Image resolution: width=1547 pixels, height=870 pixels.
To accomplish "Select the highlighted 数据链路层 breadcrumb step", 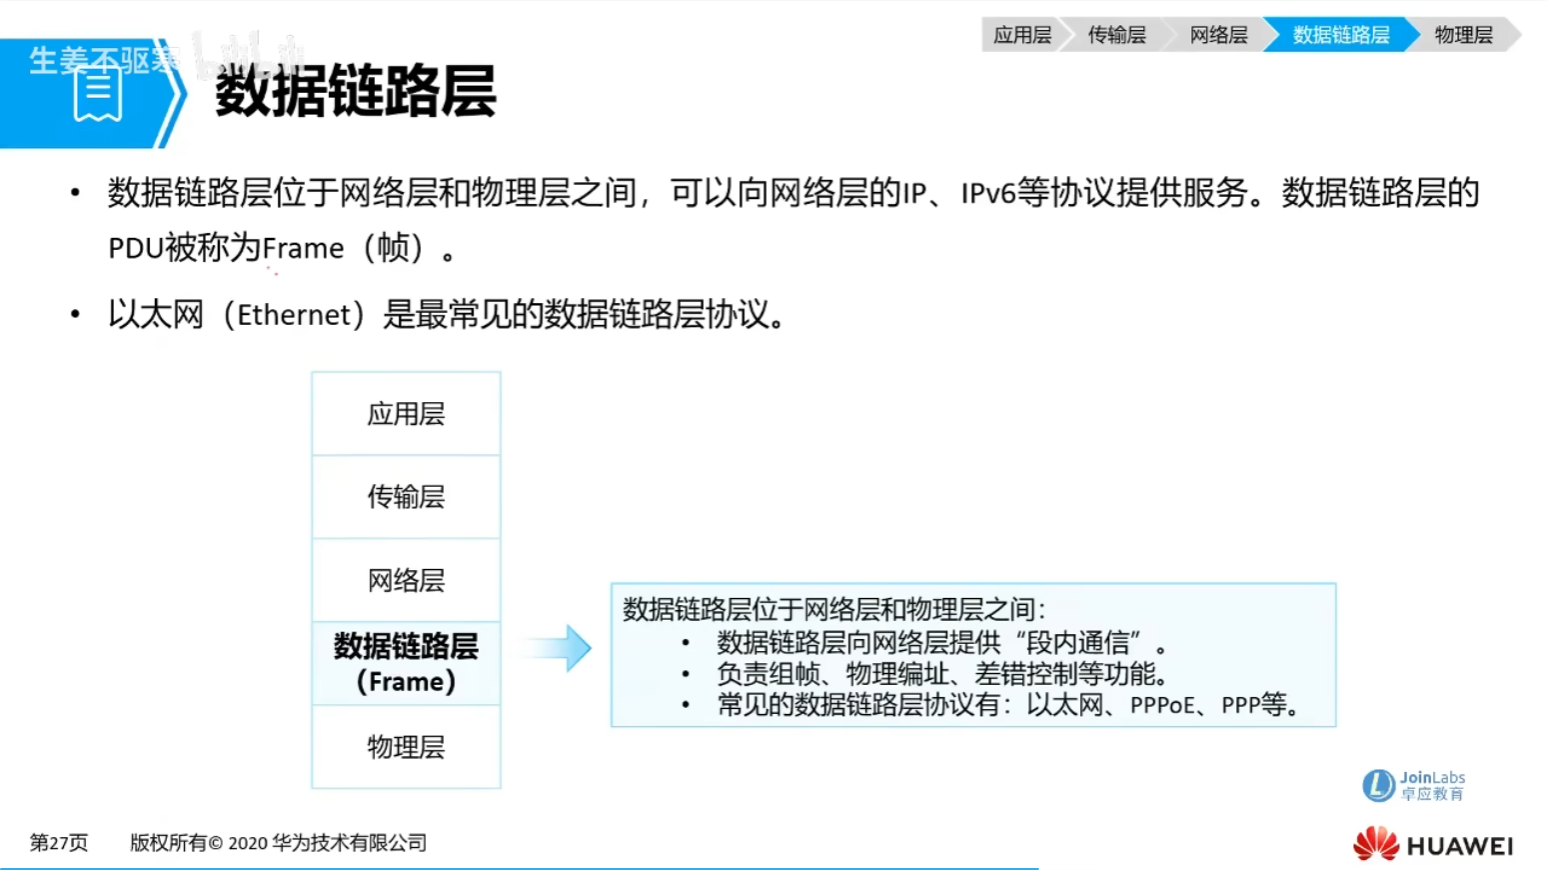I will 1341,35.
